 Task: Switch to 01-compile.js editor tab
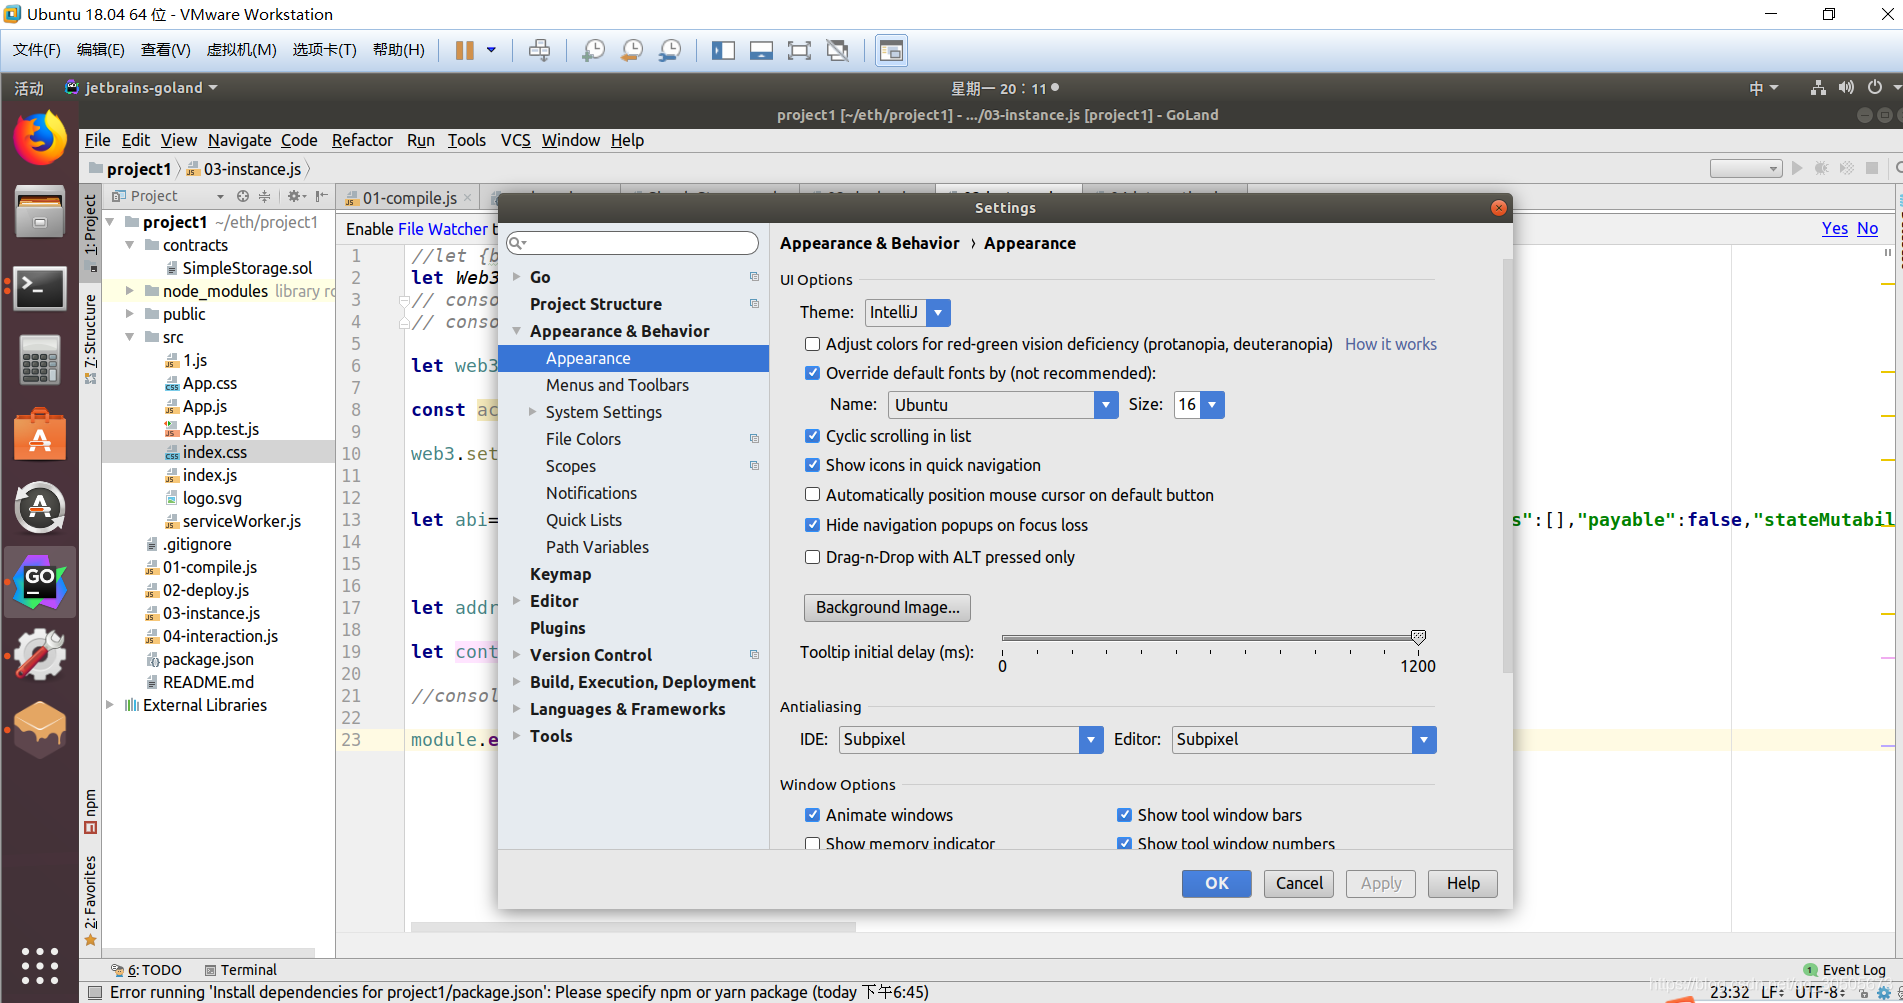[x=409, y=198]
